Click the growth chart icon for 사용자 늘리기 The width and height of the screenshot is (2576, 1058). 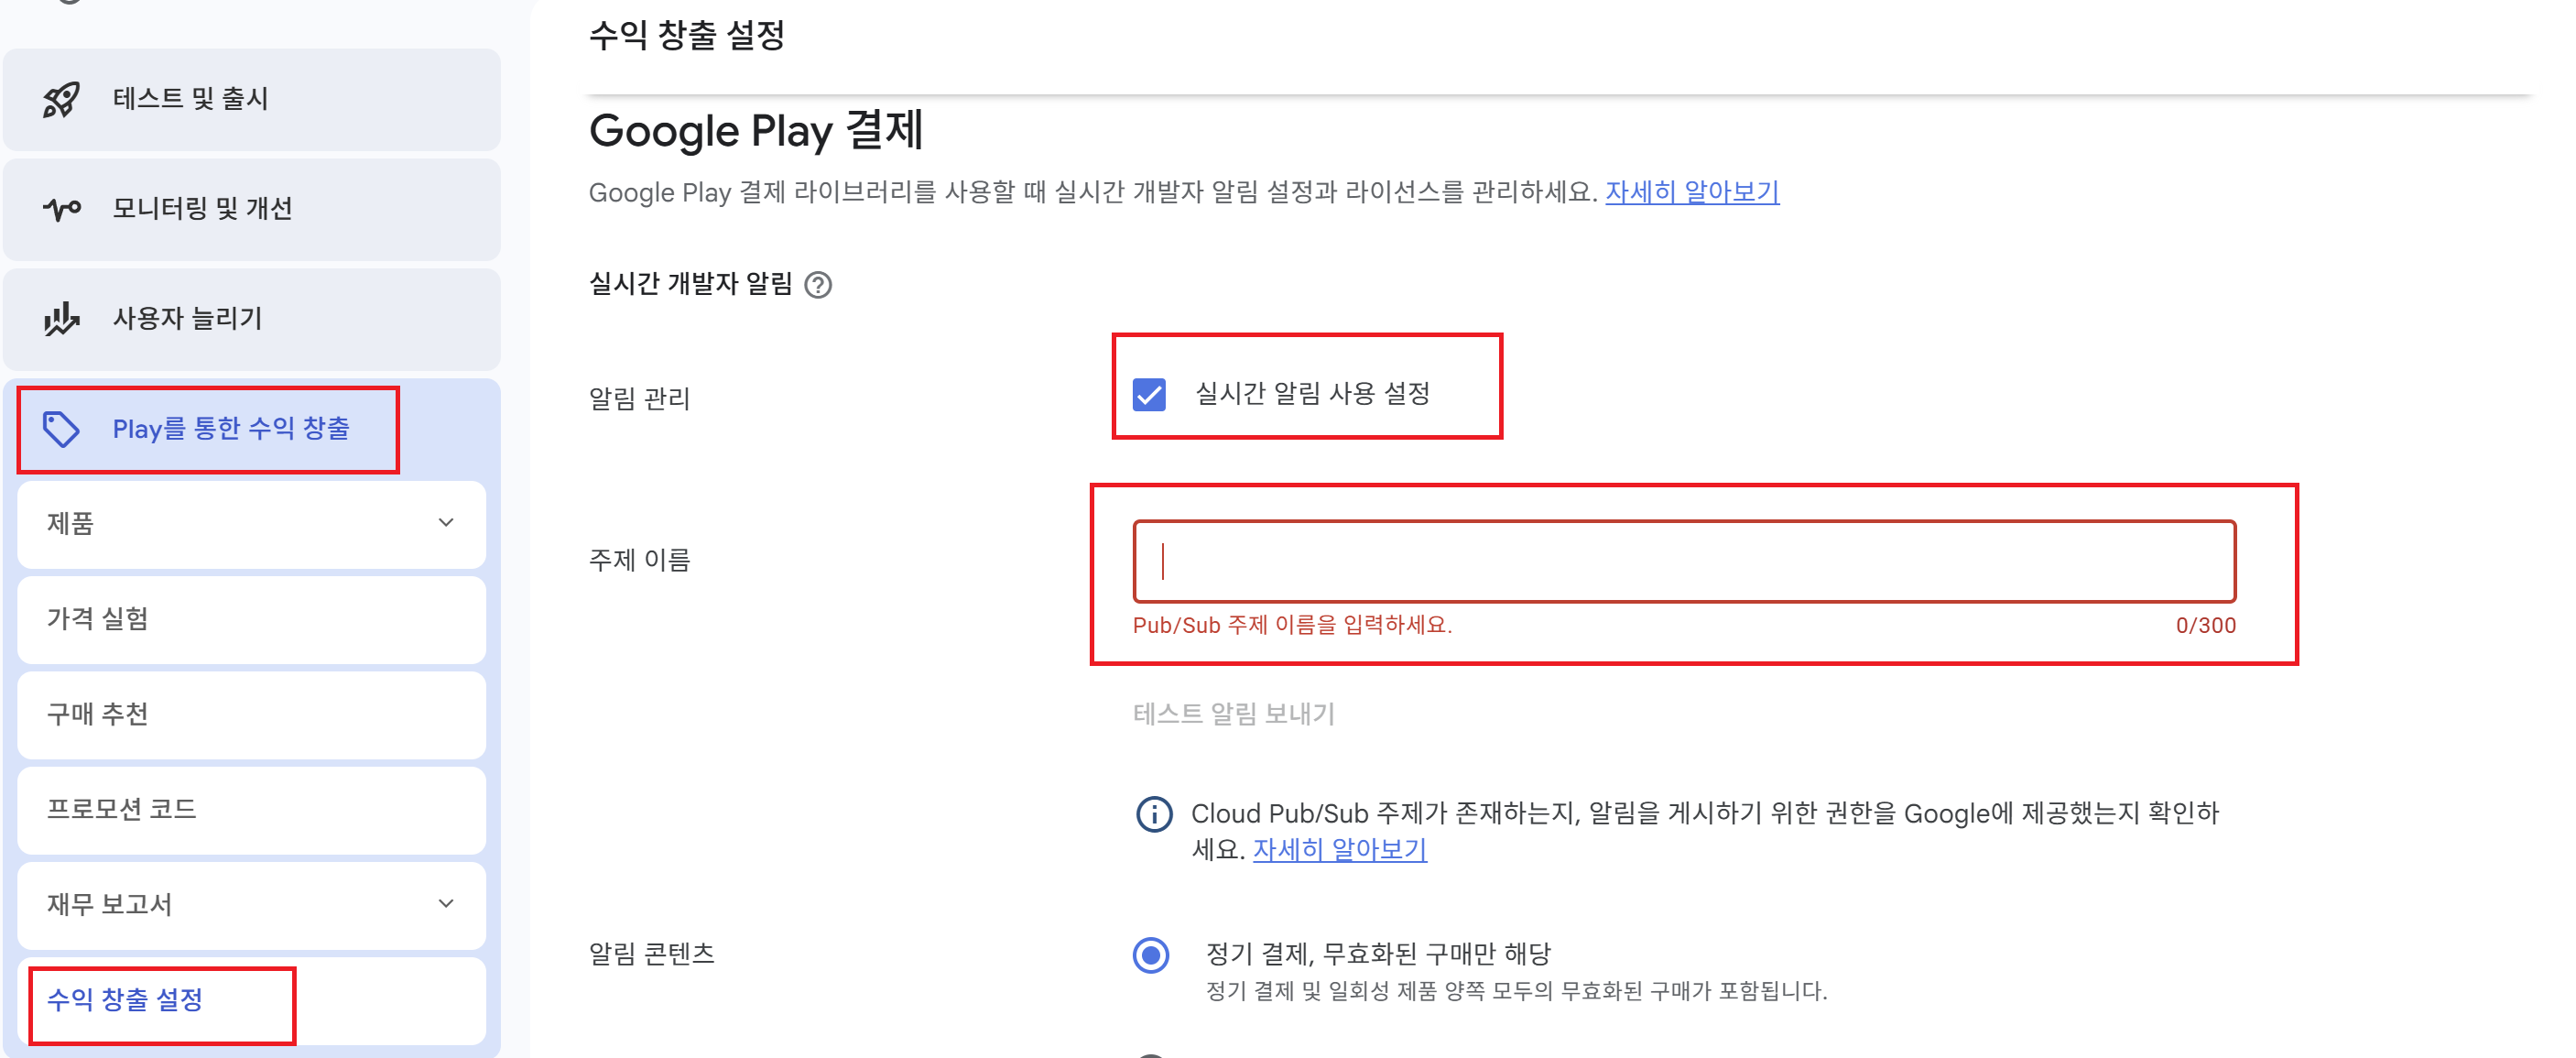61,319
